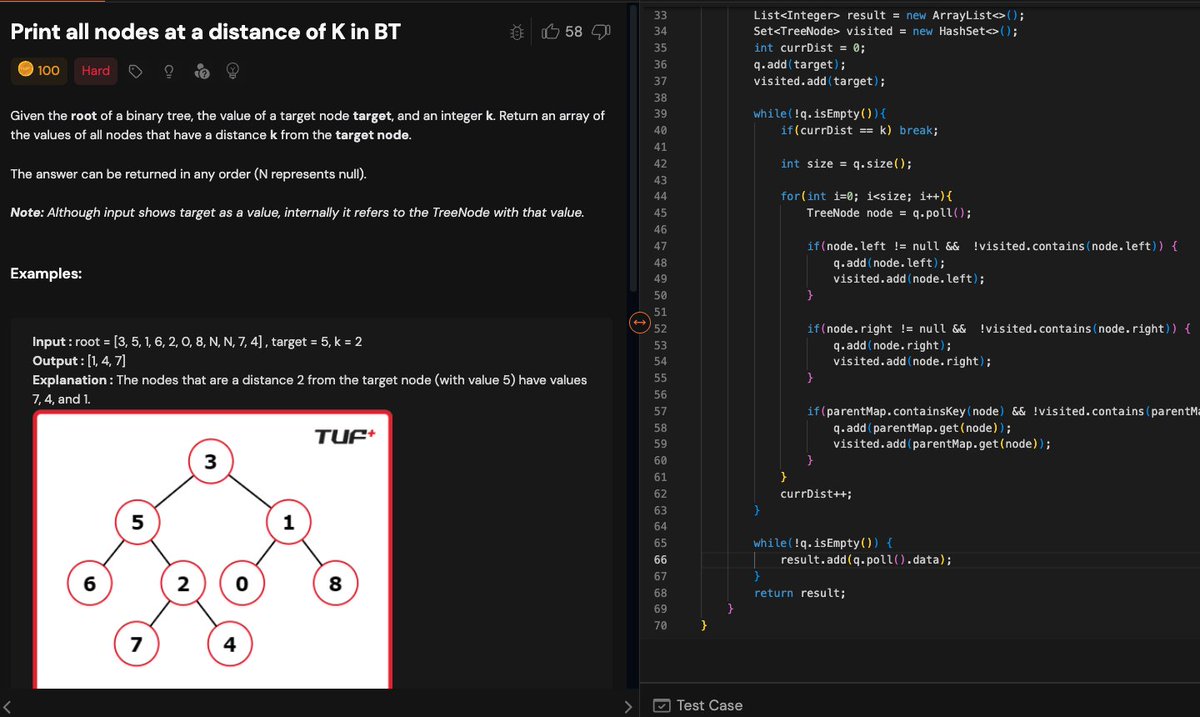Click 'TreeNode node = q.poll();' line
The image size is (1200, 717).
click(889, 213)
